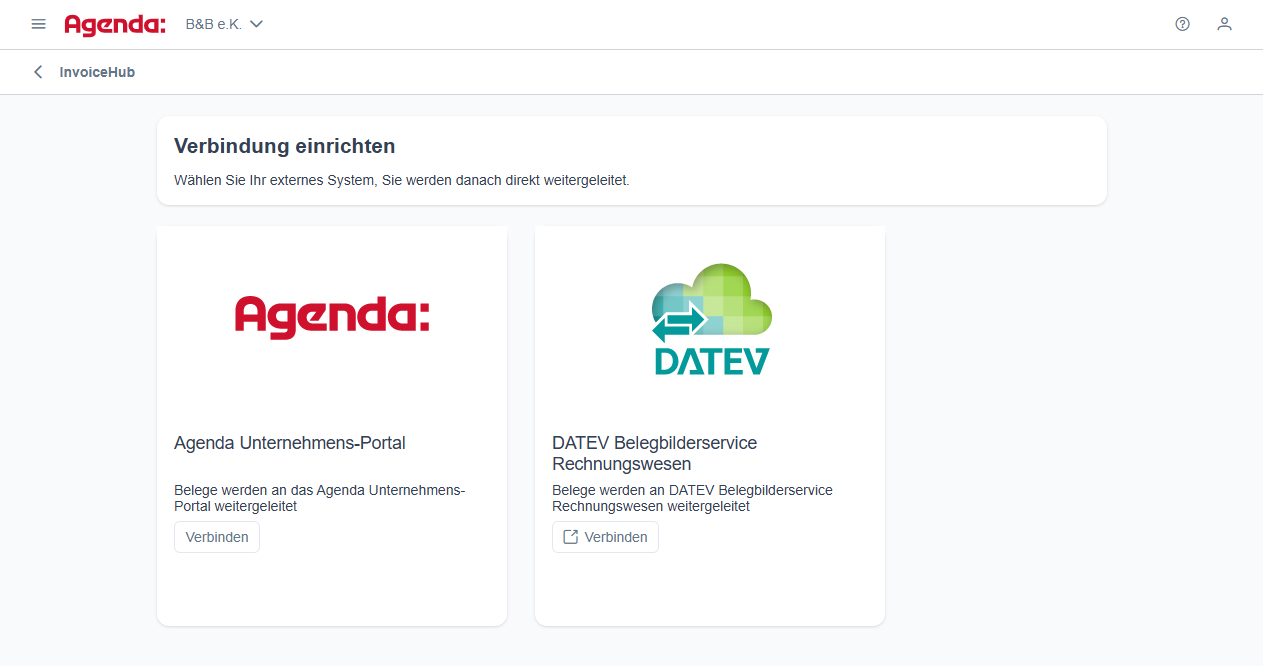Click empty area below Agenda Verbinden button

click(331, 590)
